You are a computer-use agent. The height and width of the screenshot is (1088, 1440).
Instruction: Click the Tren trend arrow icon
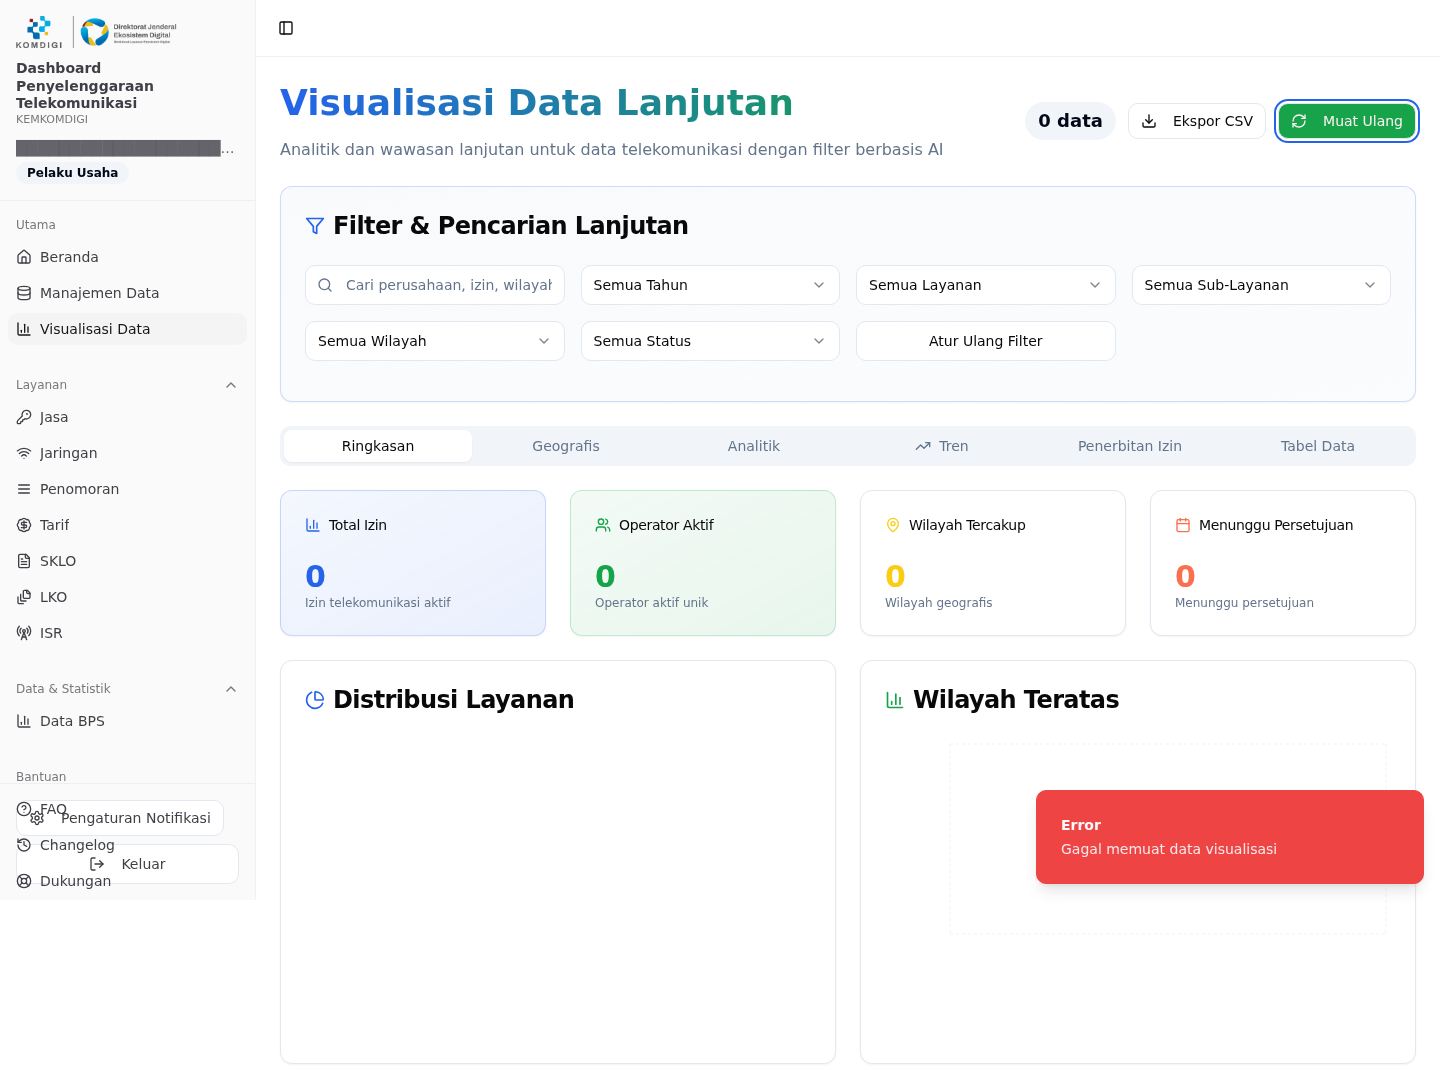click(x=923, y=446)
